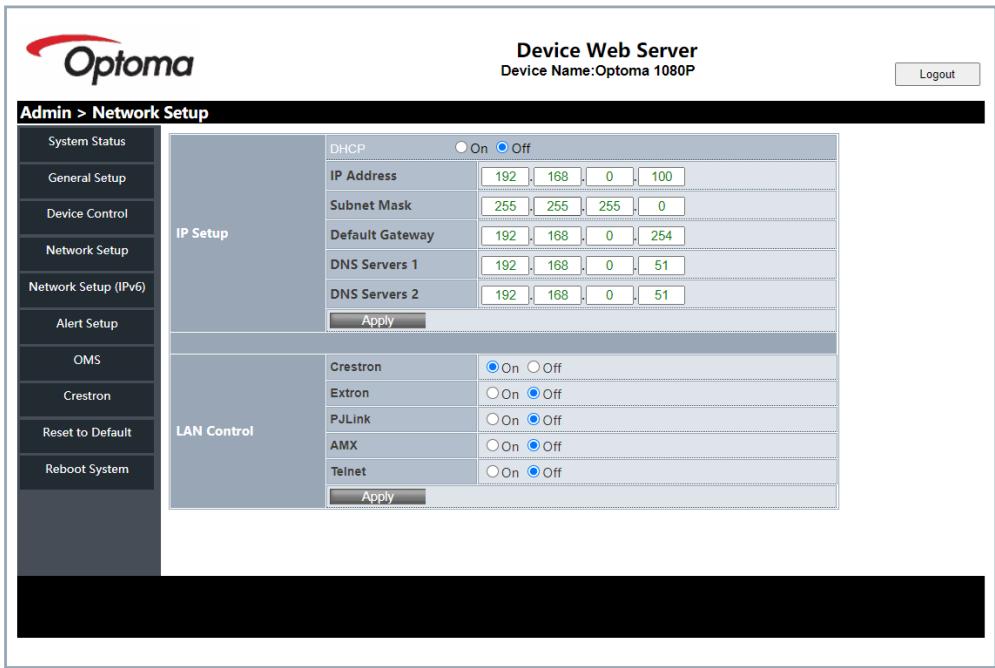Edit Subnet Mask second octet field
Screen dimensions: 995x668
tap(557, 206)
